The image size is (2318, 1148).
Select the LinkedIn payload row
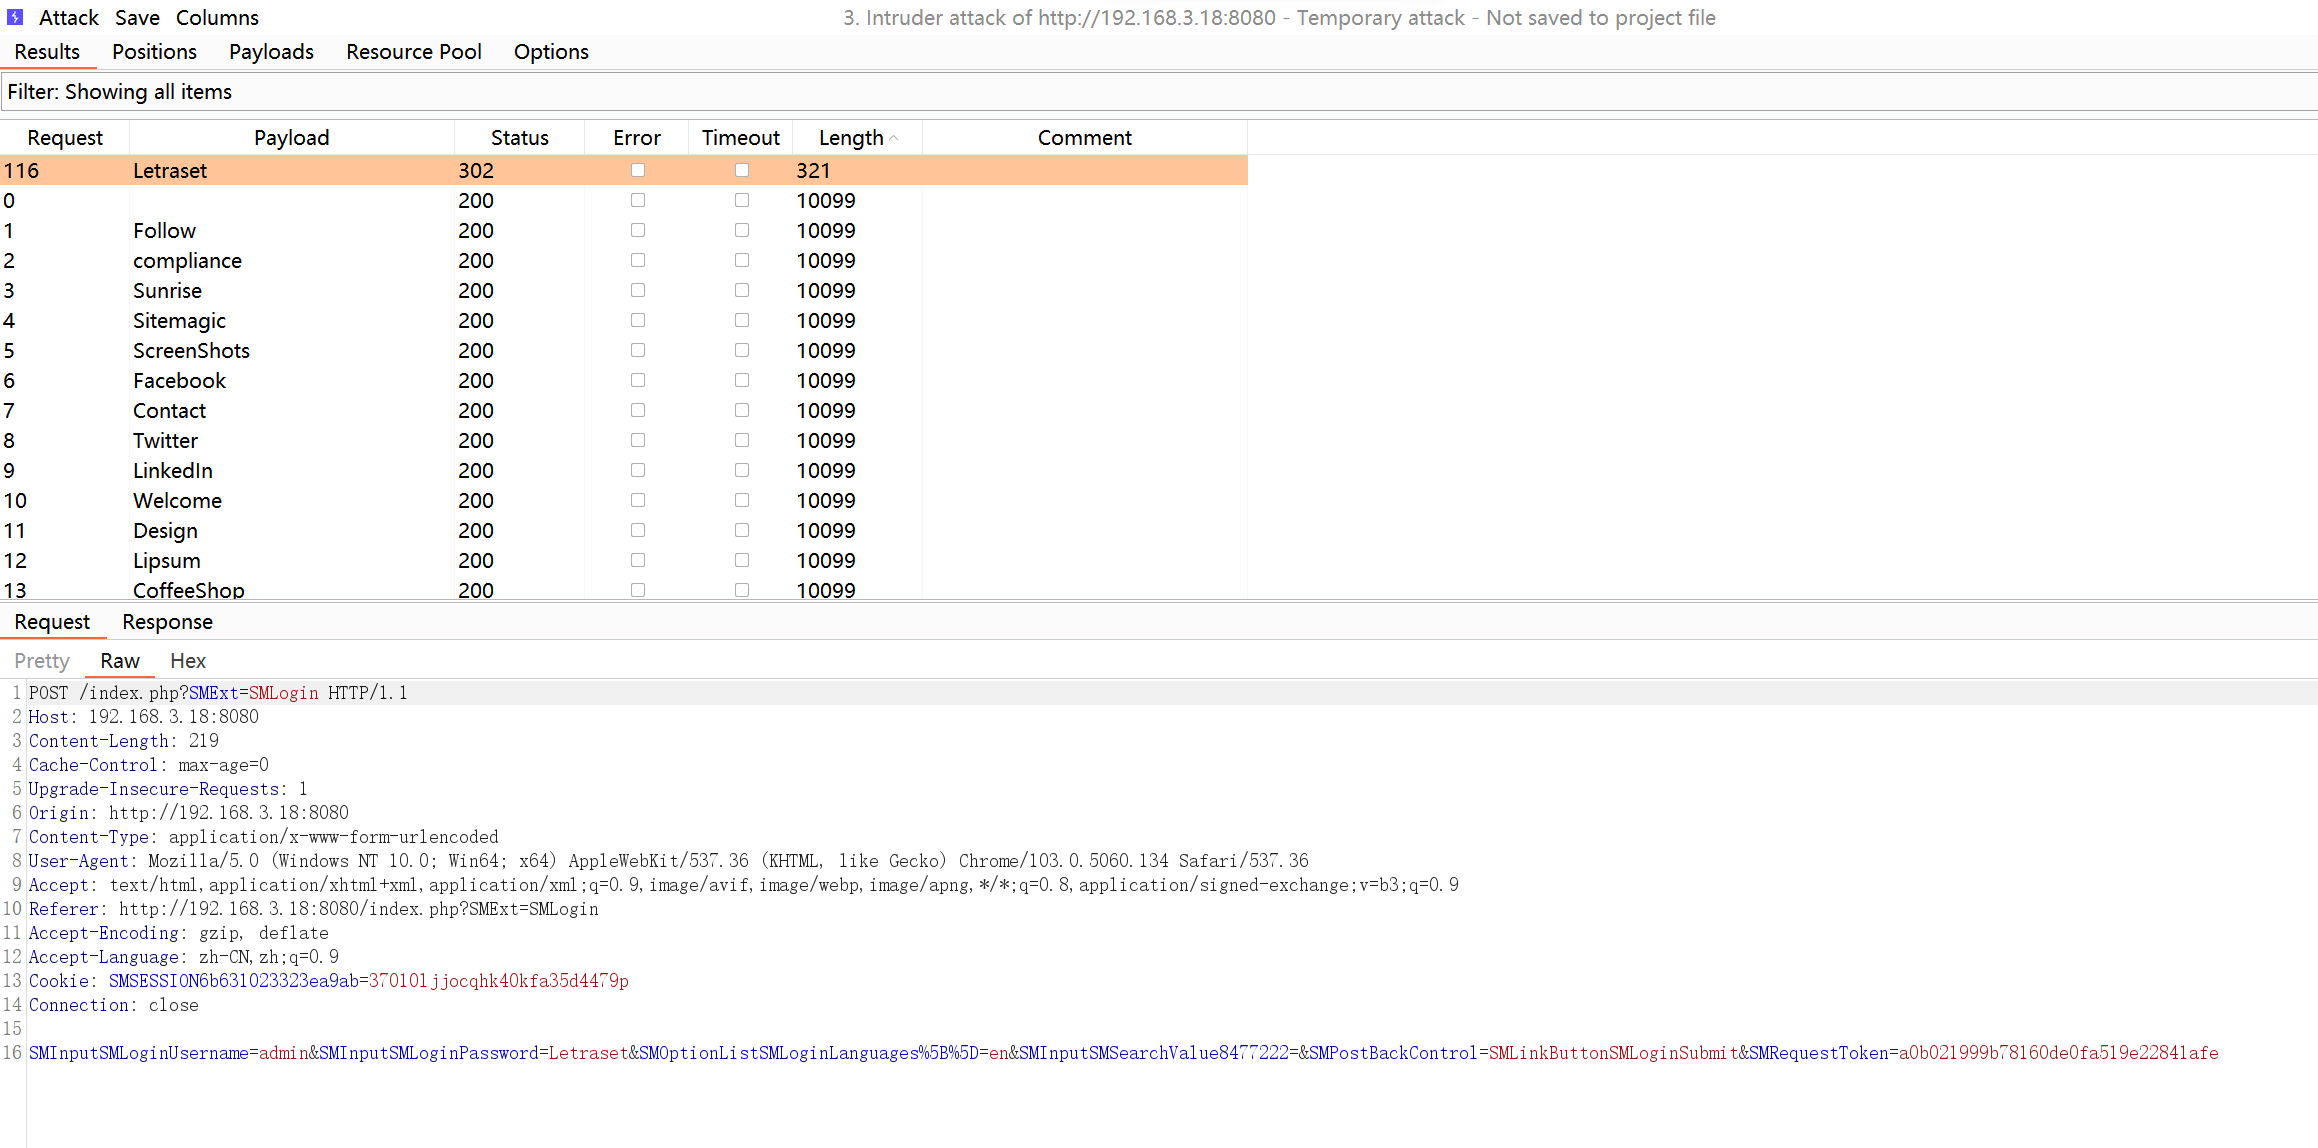point(624,470)
